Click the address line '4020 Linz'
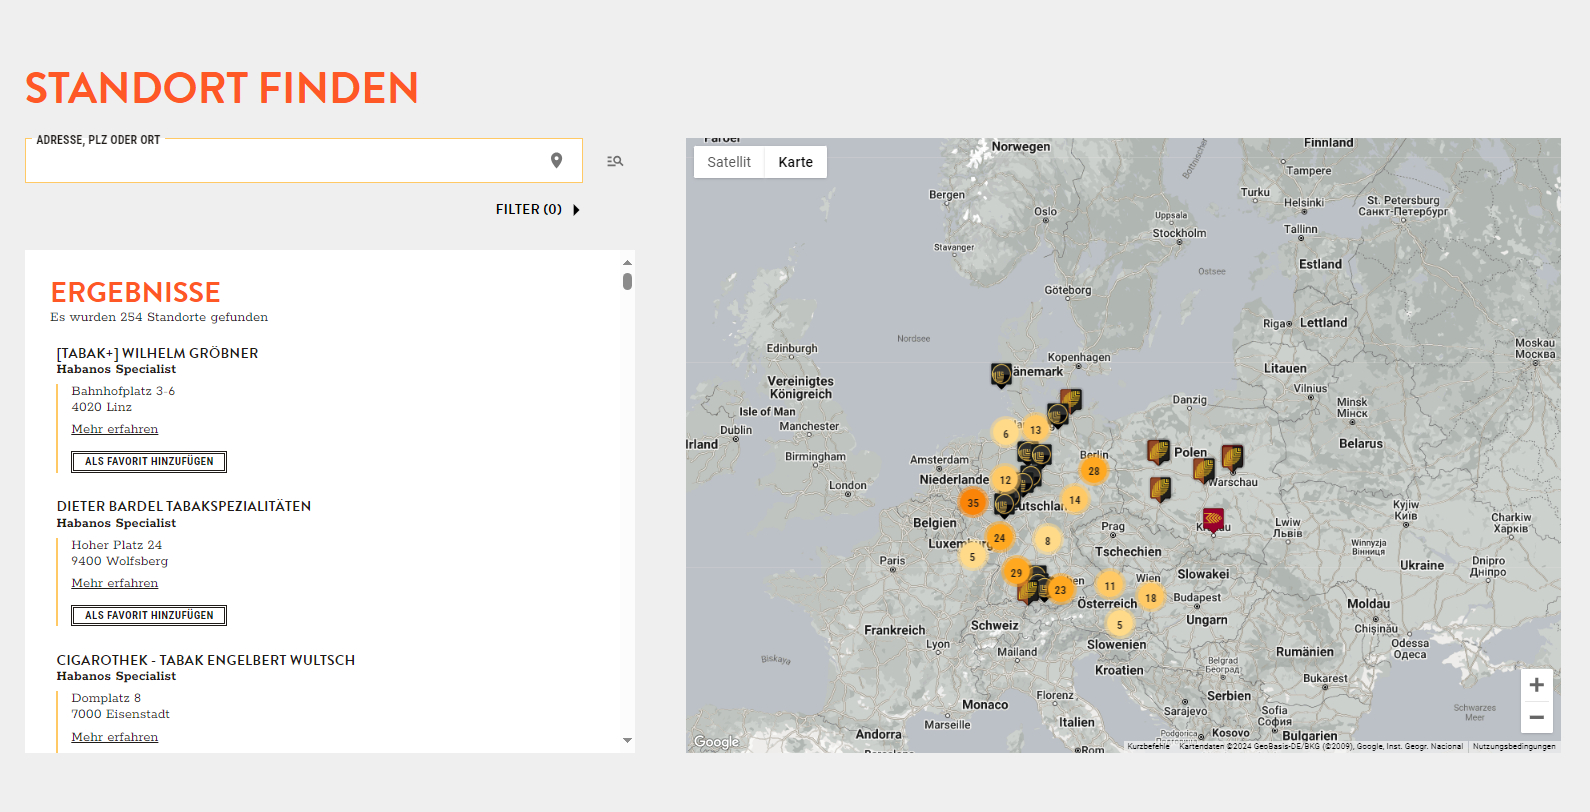The width and height of the screenshot is (1590, 812). coord(102,407)
